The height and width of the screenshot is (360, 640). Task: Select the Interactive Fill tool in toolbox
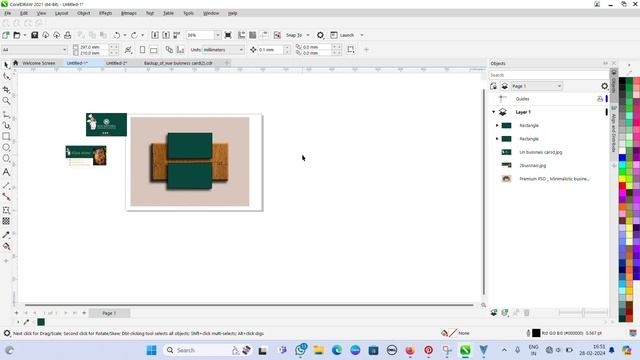[x=6, y=247]
